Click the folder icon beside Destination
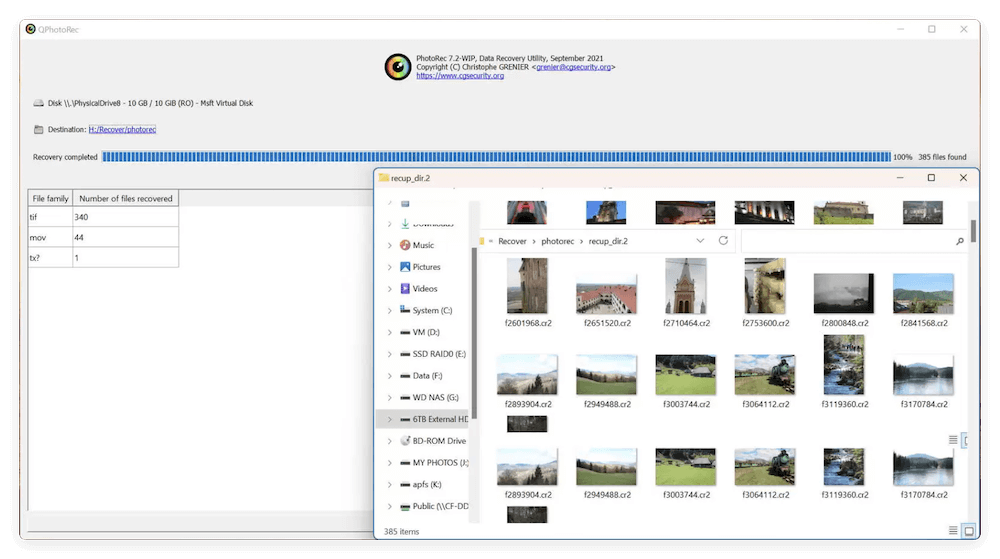Image resolution: width=1000 pixels, height=559 pixels. pos(39,129)
